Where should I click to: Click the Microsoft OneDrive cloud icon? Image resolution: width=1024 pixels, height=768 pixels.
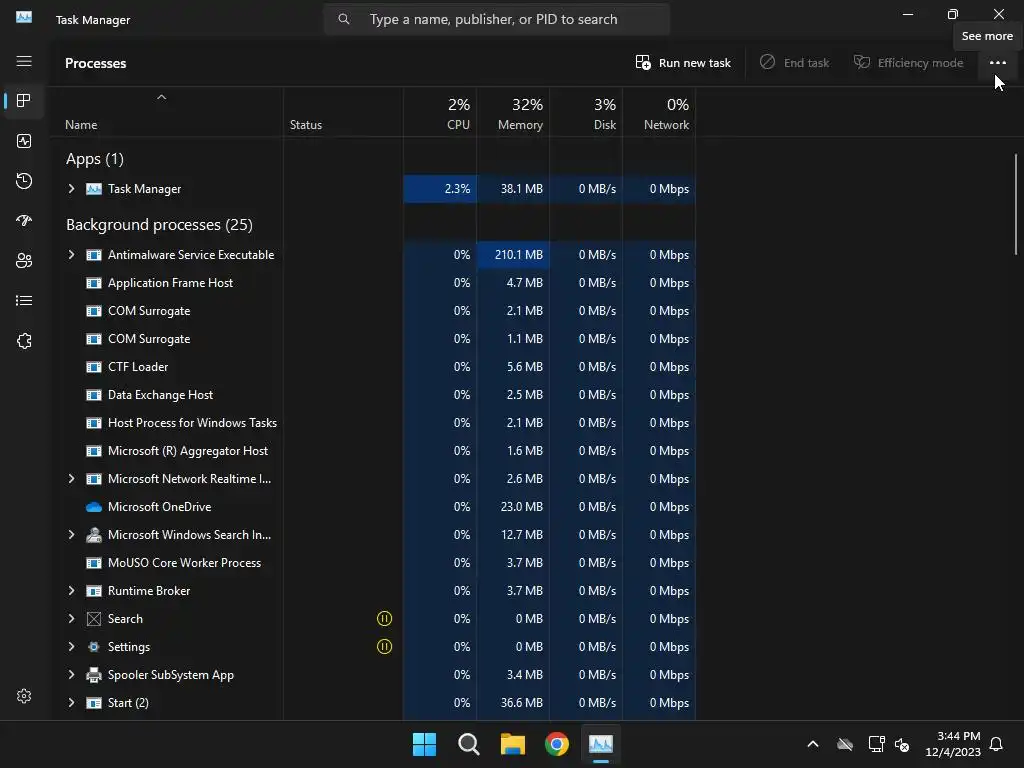point(94,507)
